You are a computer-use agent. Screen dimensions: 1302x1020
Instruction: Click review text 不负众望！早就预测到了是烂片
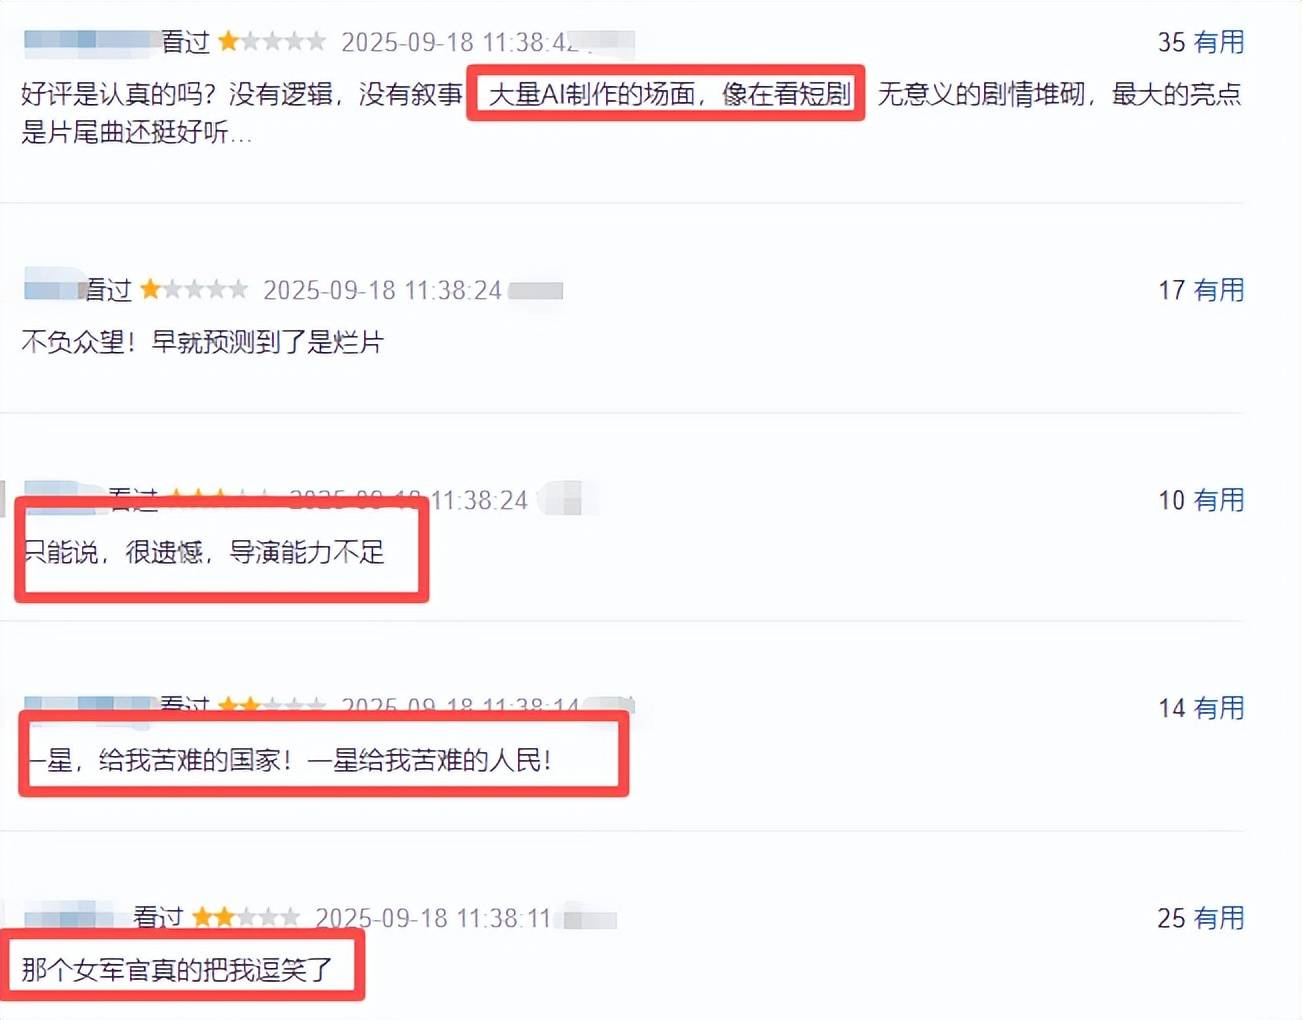[203, 342]
